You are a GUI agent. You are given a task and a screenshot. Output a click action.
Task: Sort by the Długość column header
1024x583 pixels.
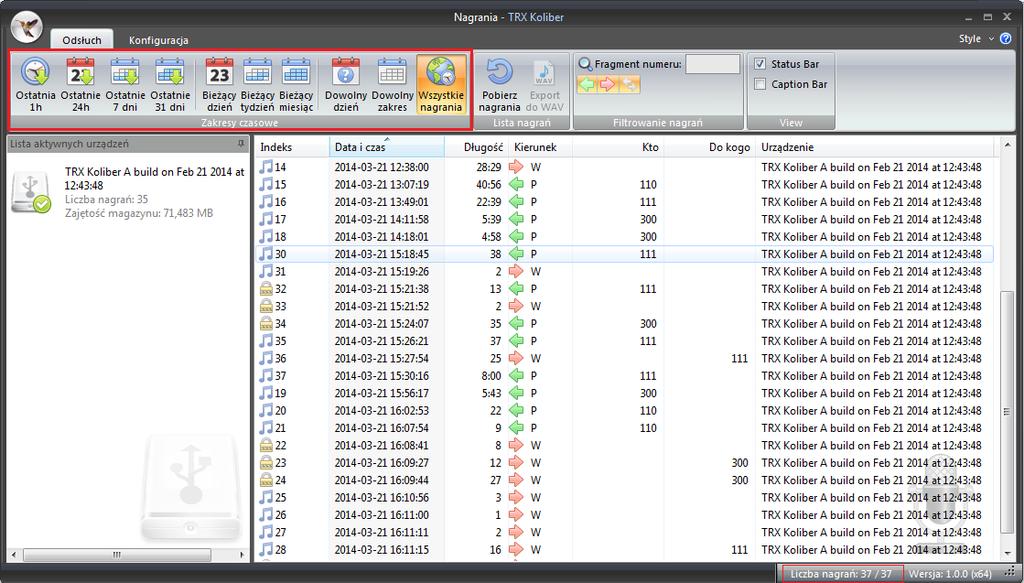[x=476, y=147]
